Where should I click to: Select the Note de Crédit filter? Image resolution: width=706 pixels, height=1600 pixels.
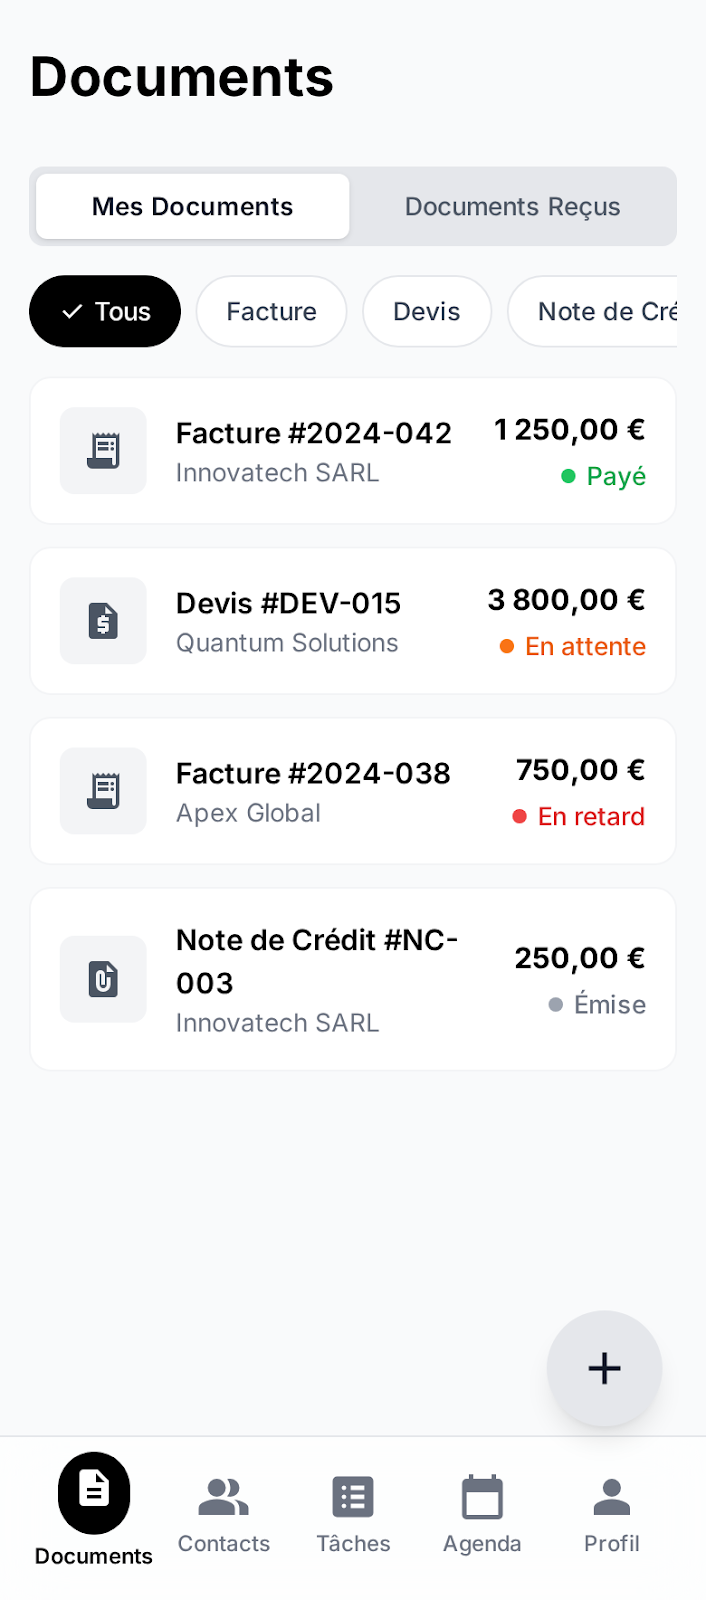click(604, 311)
